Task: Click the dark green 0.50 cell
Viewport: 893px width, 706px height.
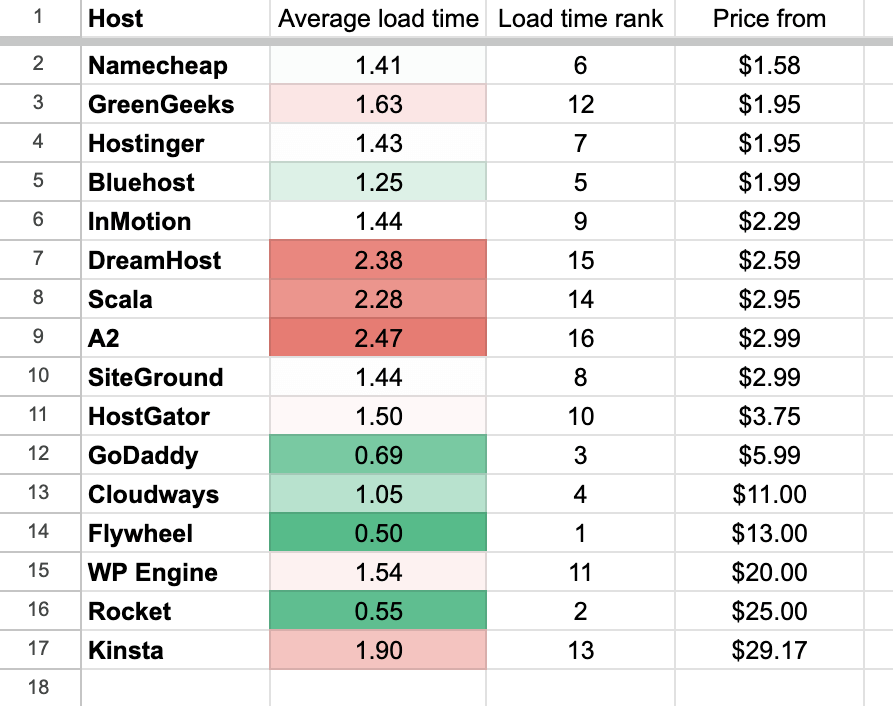Action: click(378, 534)
